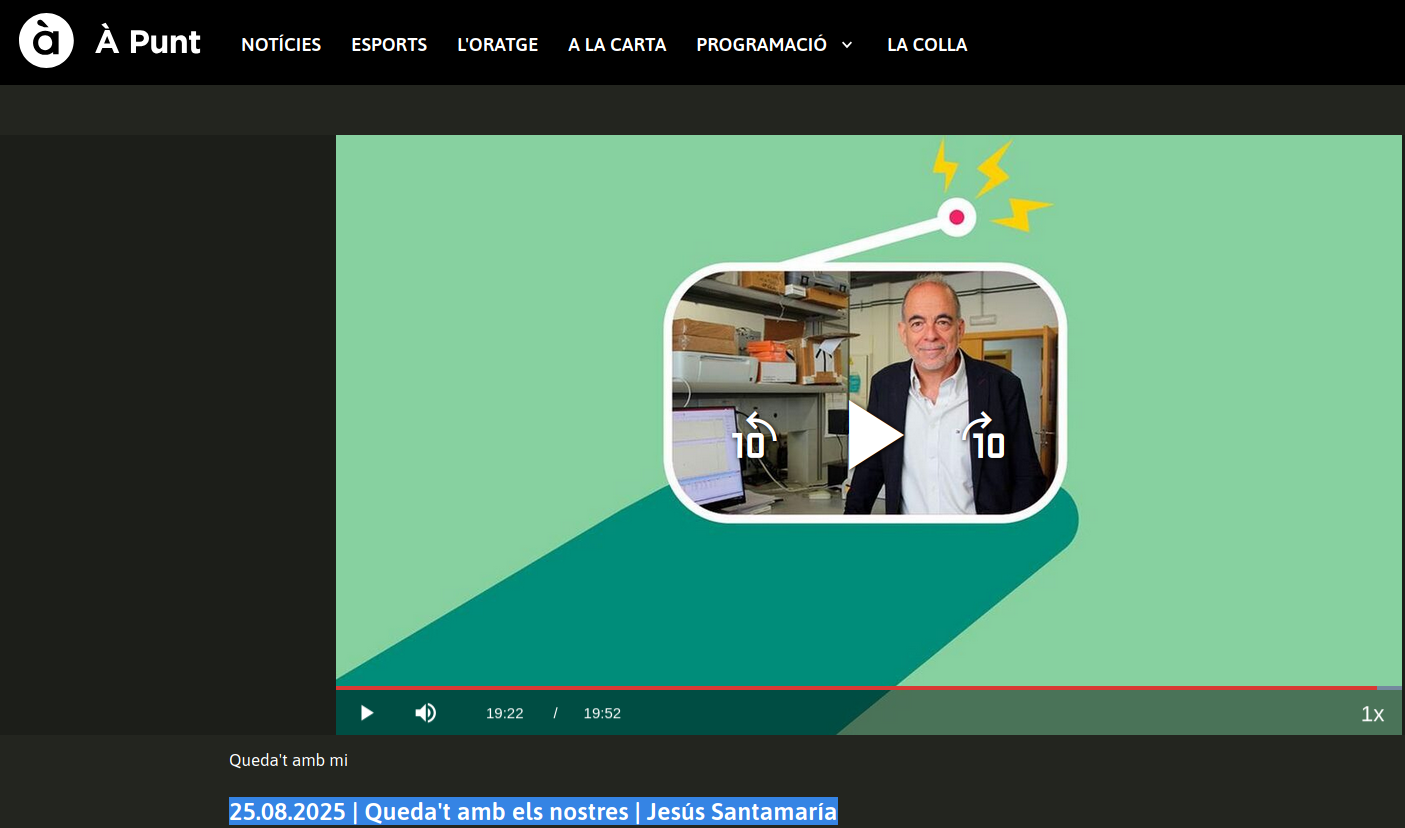Skip forward 10 seconds in the video
The image size is (1405, 828).
tap(983, 435)
